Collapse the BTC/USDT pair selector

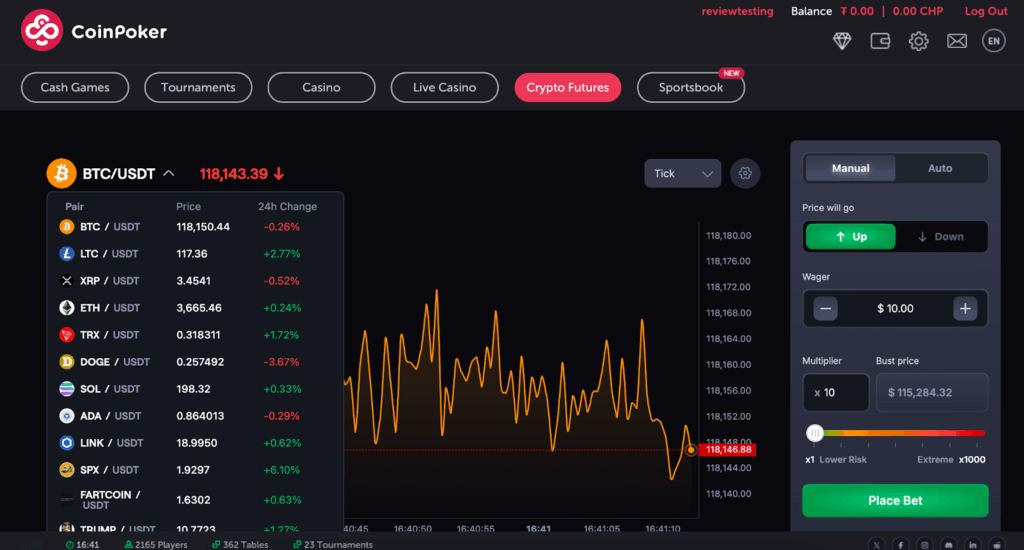[x=169, y=174]
